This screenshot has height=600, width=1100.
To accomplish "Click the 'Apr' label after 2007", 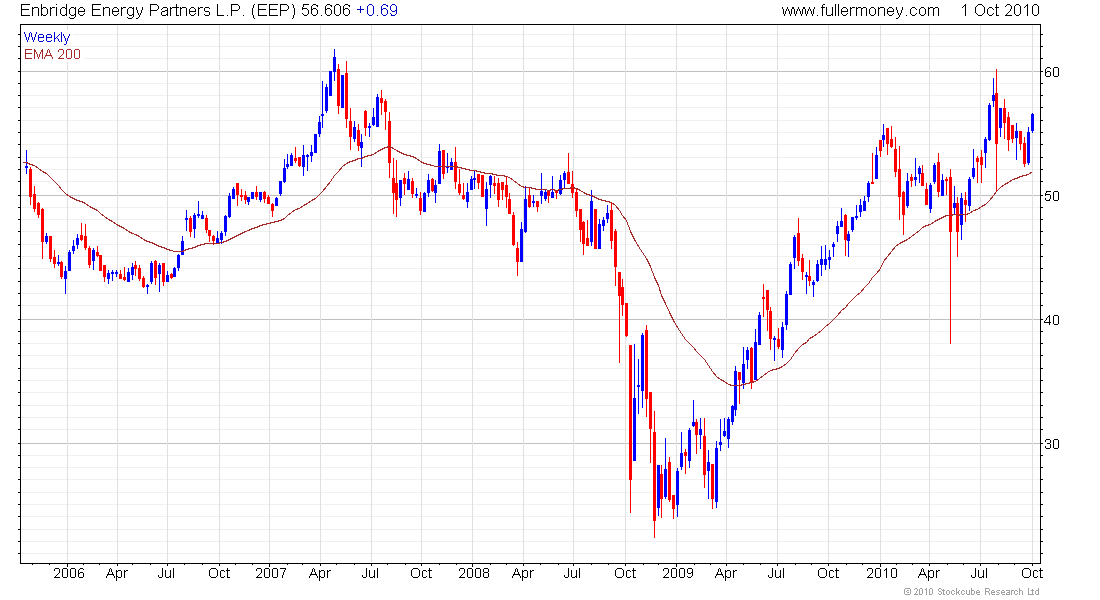I will tap(320, 573).
